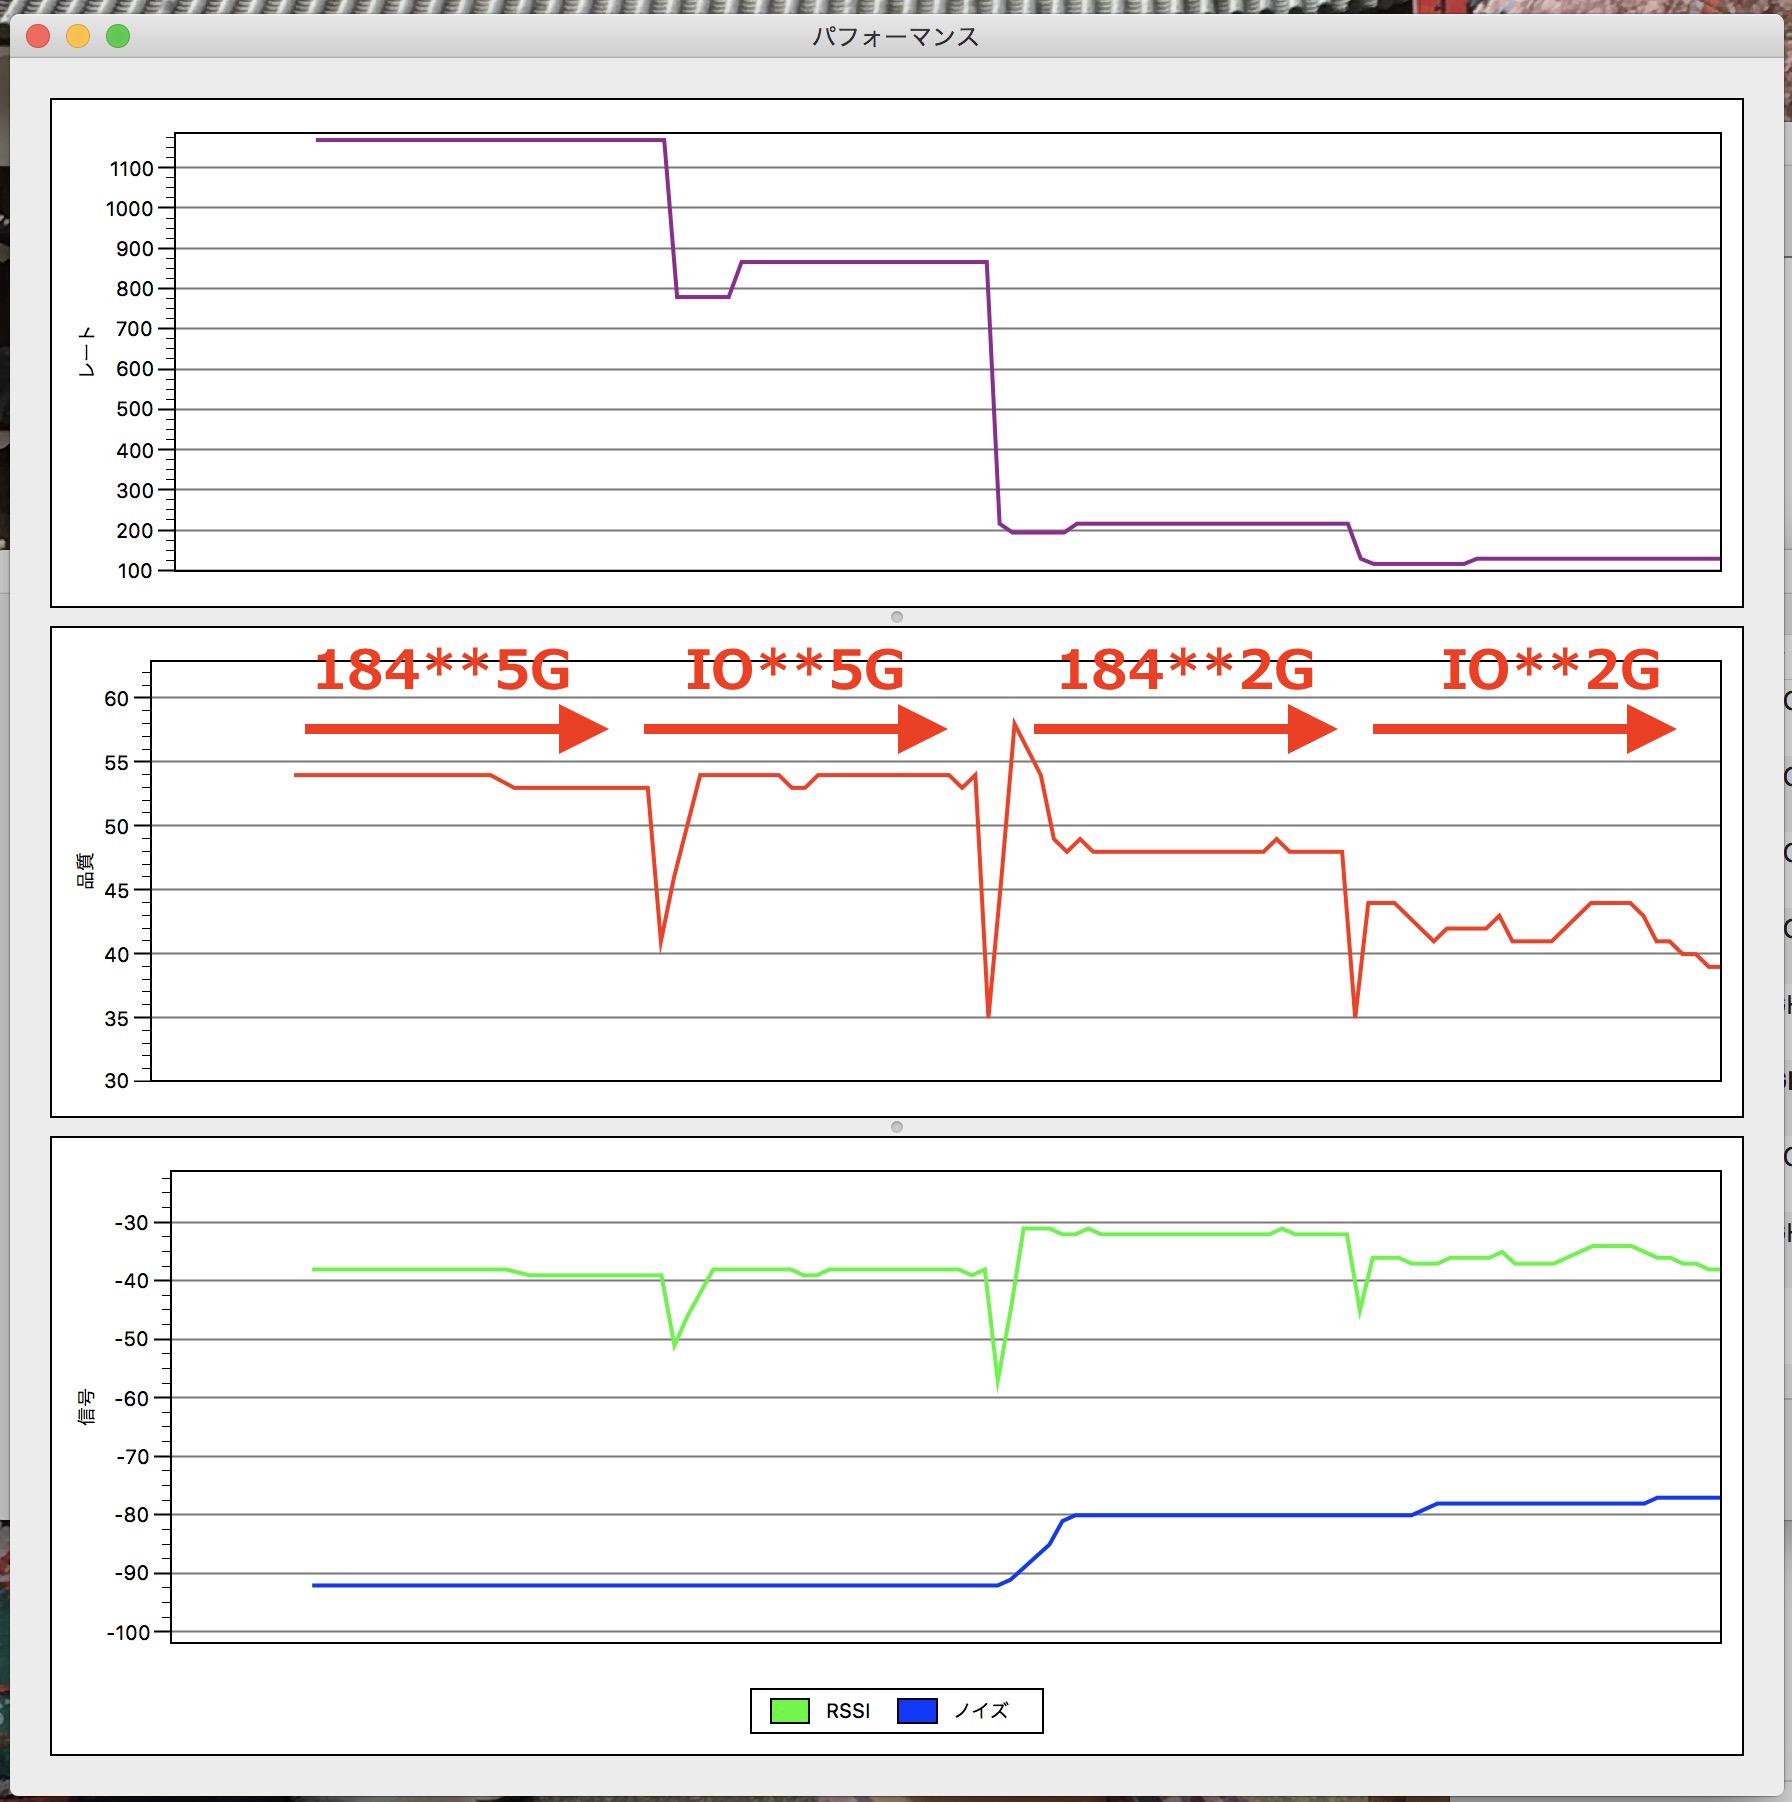Click the 45 tick on the 品質 axis
Image resolution: width=1792 pixels, height=1802 pixels.
coord(117,891)
